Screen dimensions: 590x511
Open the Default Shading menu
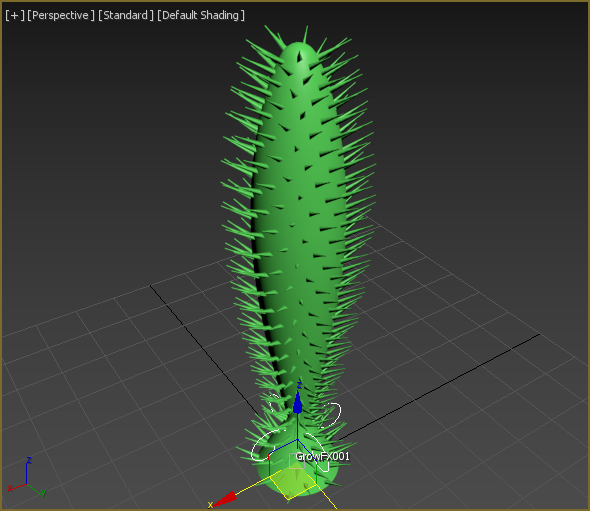point(201,15)
